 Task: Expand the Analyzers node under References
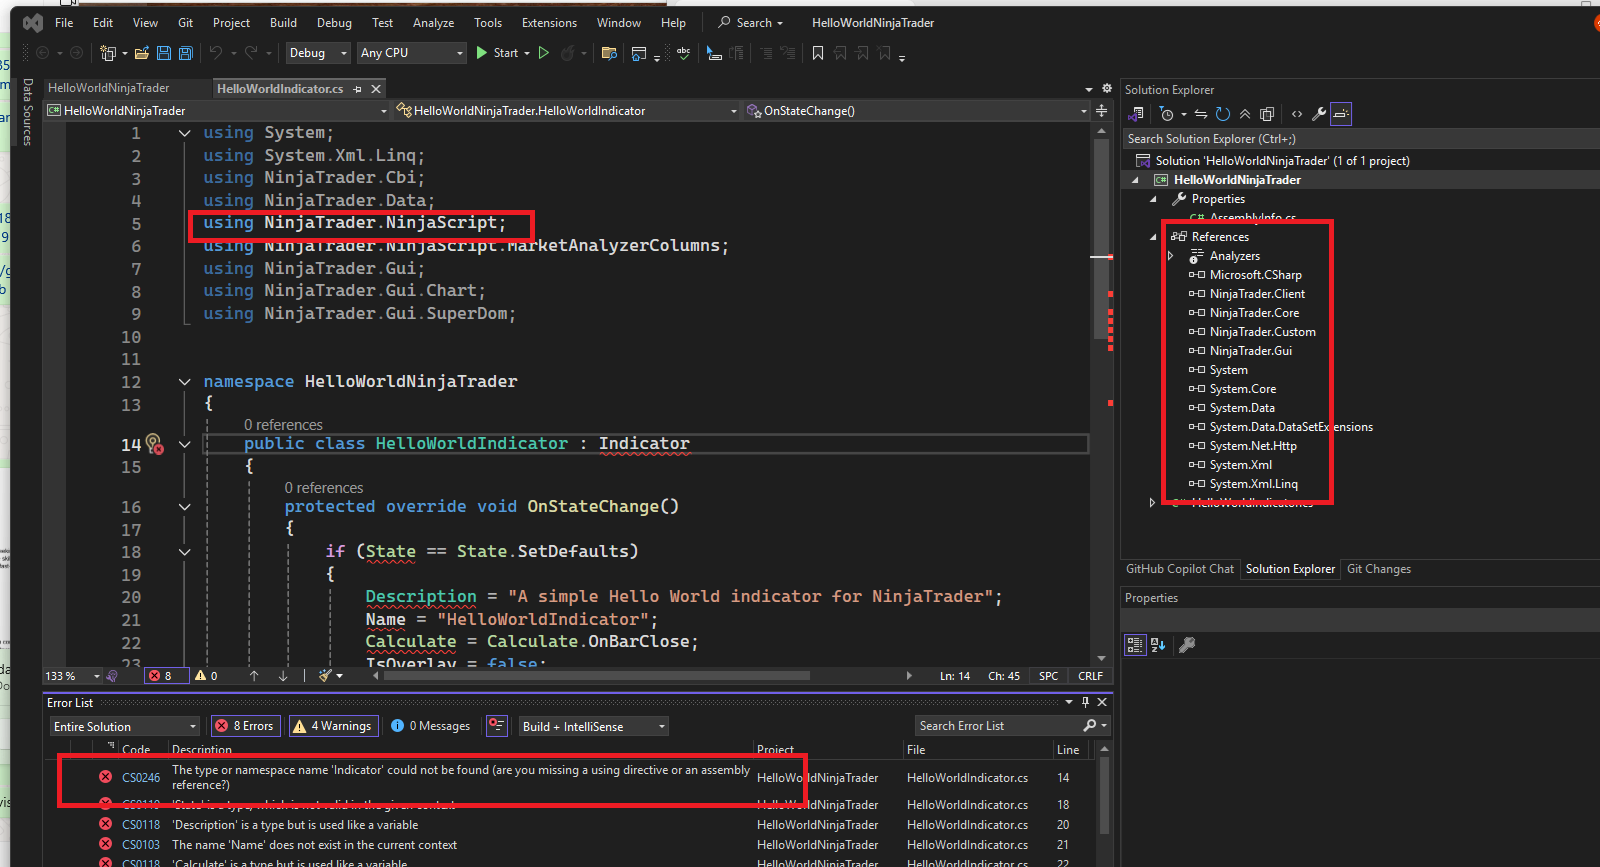click(x=1170, y=256)
